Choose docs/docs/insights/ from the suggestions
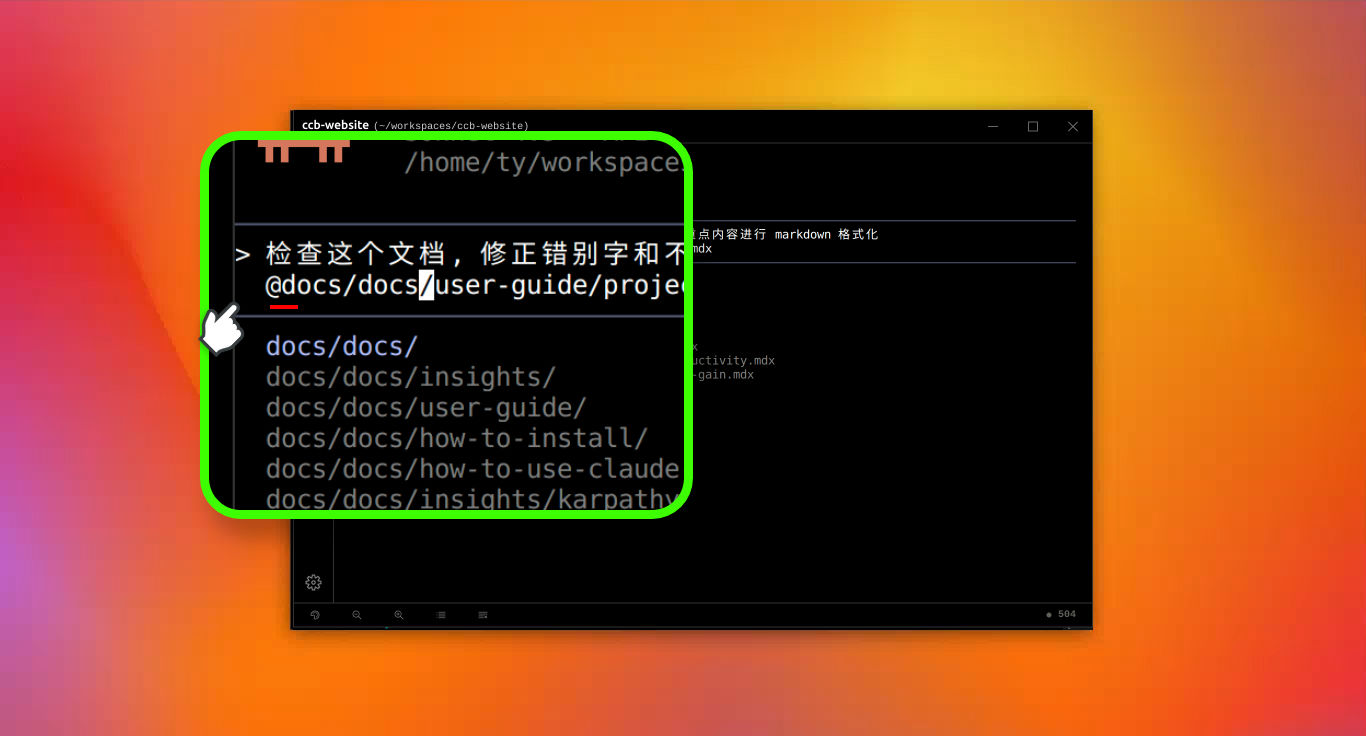The image size is (1366, 736). tap(410, 378)
